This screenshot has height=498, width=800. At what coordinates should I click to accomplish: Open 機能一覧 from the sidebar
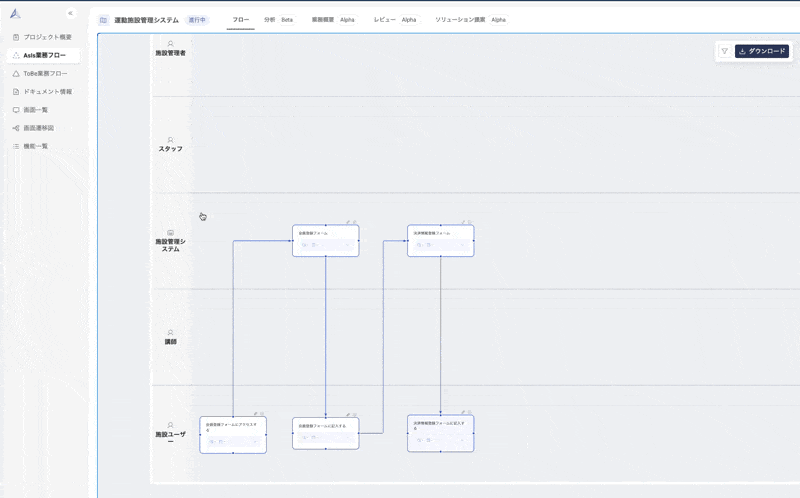pos(43,146)
